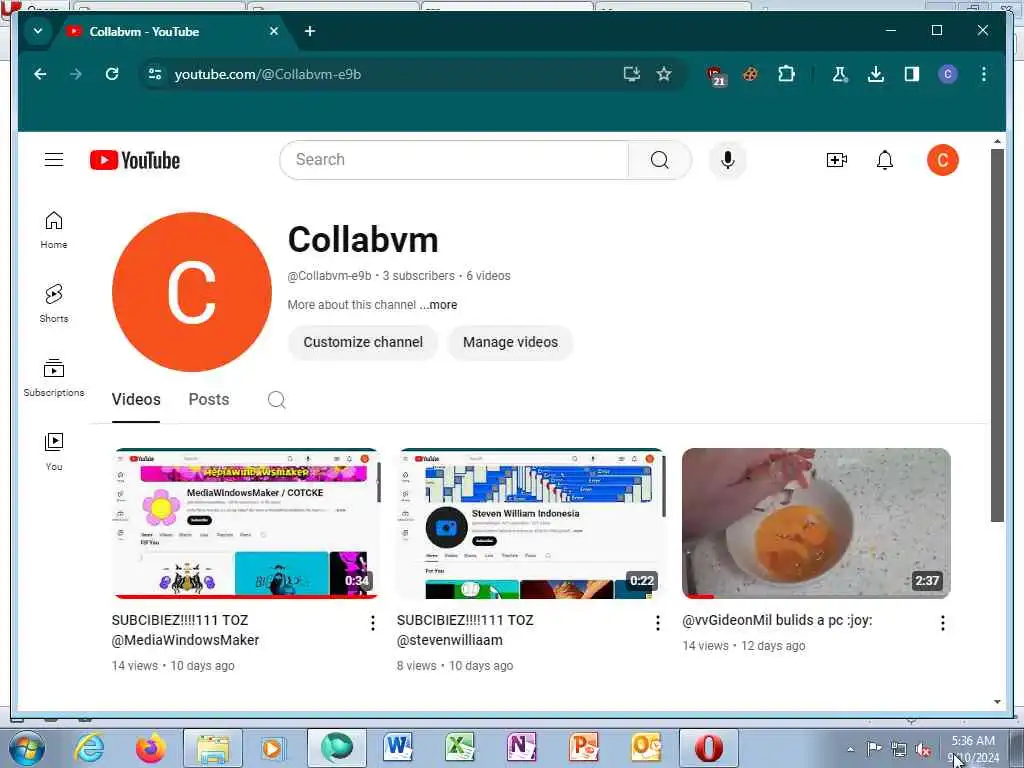Click the install app icon in address bar
Screen dimensions: 1024x768
point(632,74)
